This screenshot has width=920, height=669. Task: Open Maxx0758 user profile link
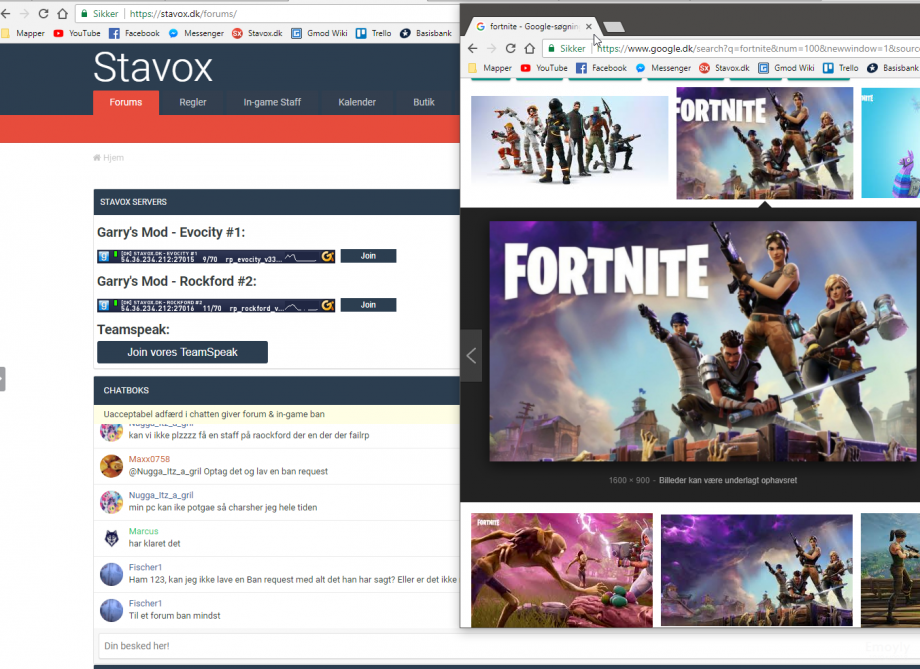click(x=149, y=459)
